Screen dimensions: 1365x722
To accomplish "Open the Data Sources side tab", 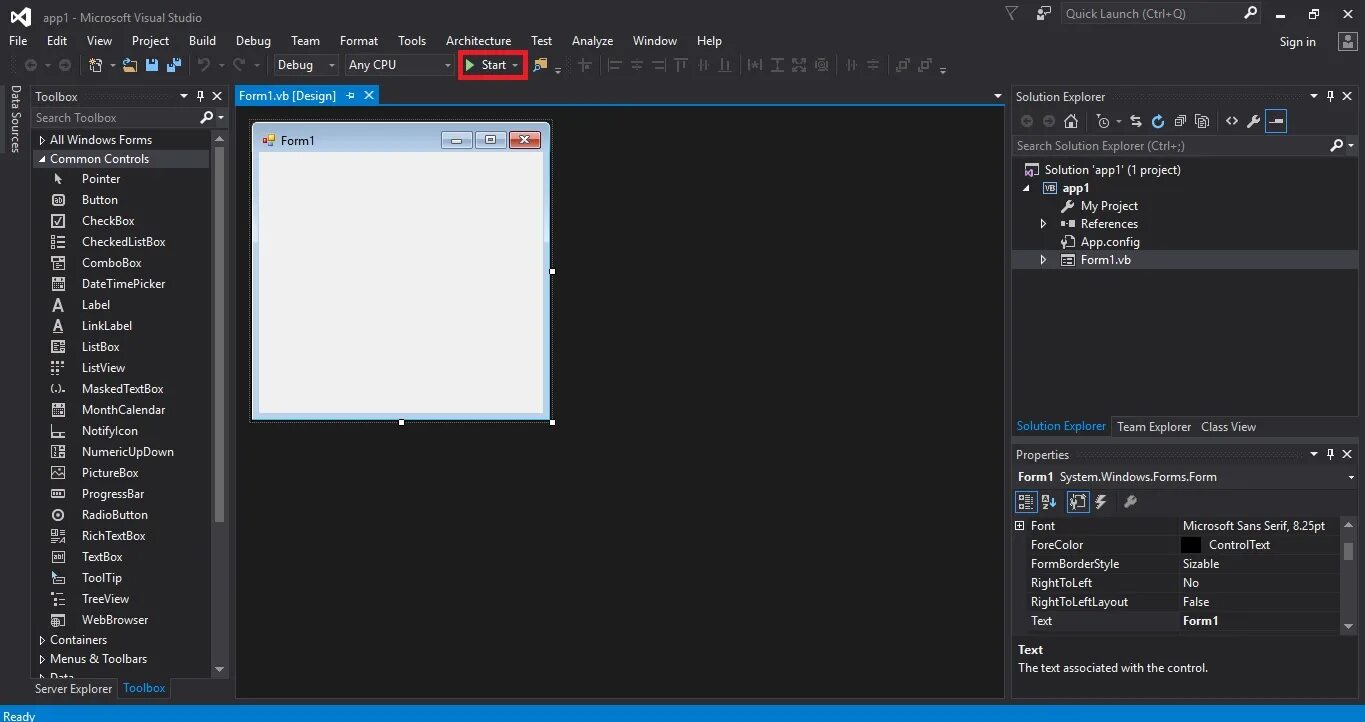I will [15, 119].
